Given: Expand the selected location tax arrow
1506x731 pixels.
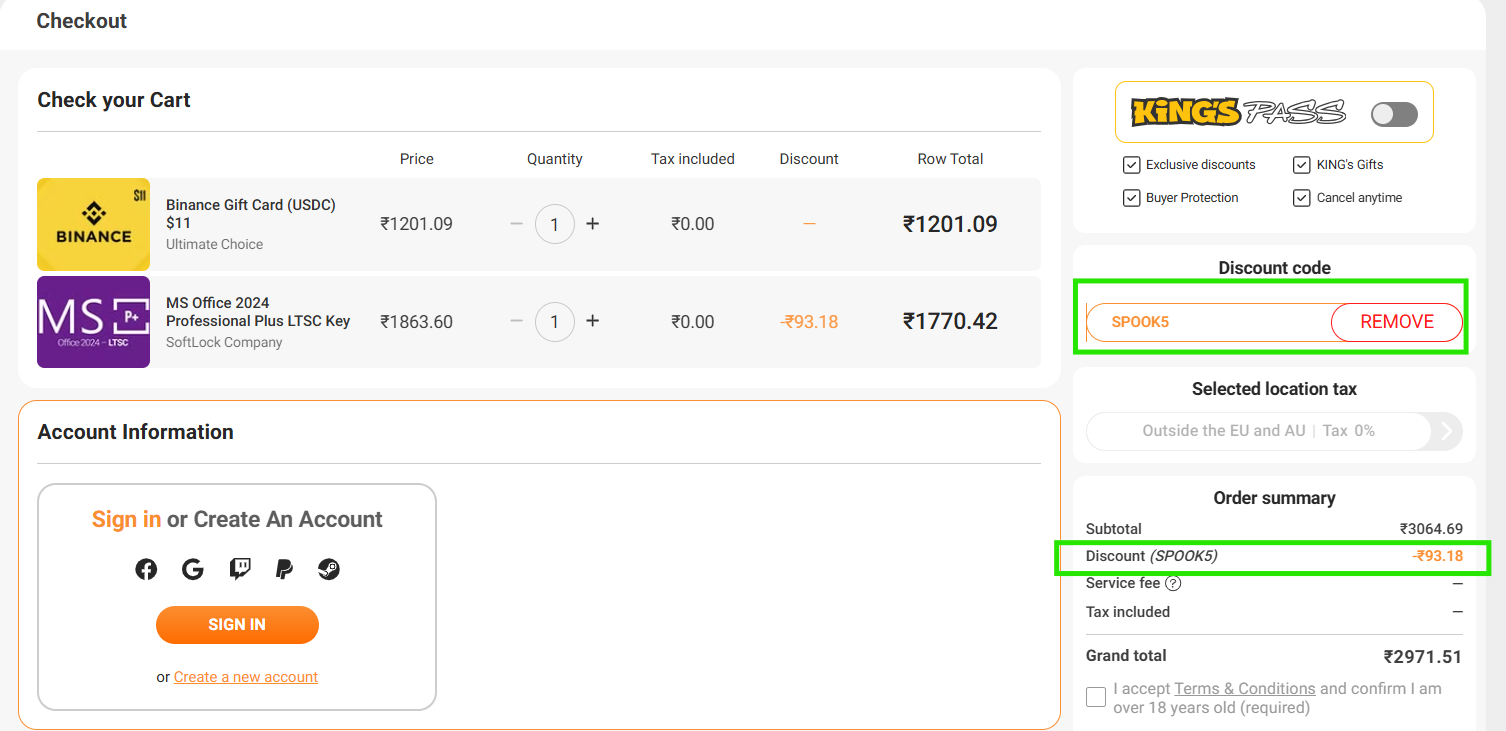Looking at the screenshot, I should click(1447, 431).
